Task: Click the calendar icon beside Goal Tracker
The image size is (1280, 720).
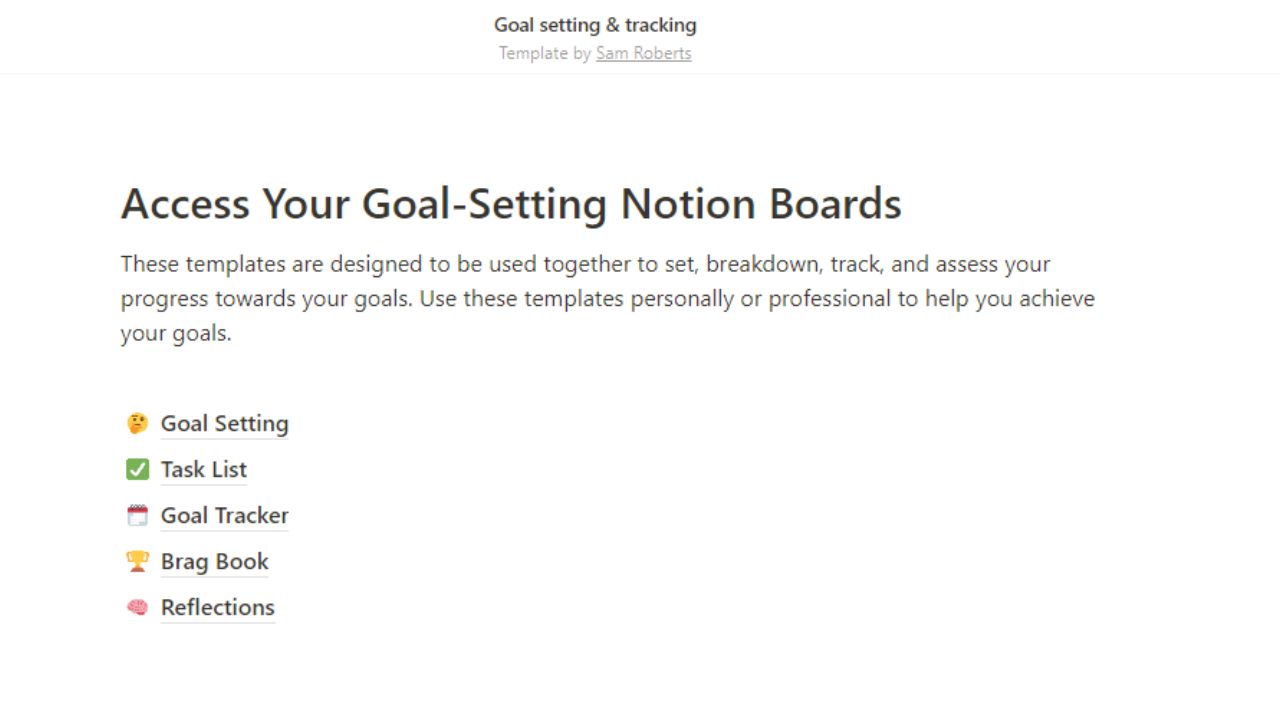Action: pos(137,515)
